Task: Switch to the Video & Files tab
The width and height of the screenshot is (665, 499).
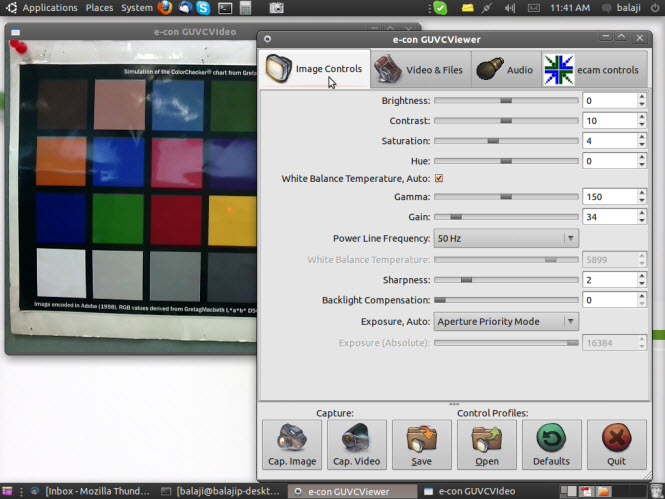Action: [x=420, y=70]
